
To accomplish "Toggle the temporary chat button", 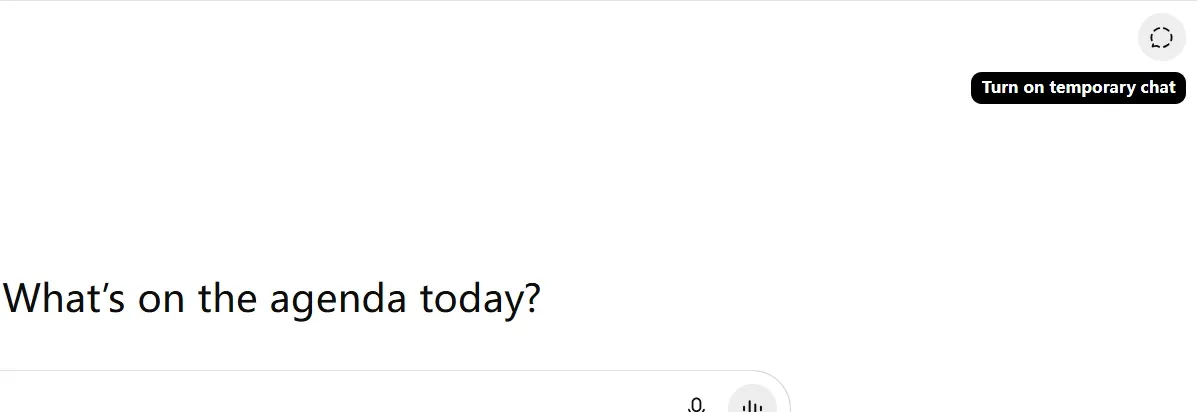I will [1161, 38].
